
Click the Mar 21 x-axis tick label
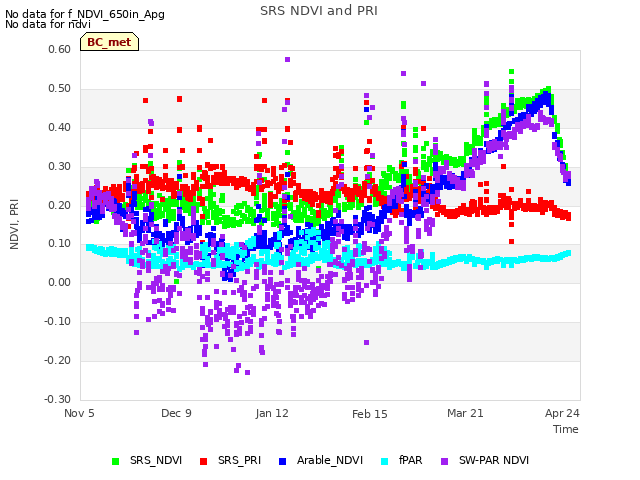(x=465, y=413)
